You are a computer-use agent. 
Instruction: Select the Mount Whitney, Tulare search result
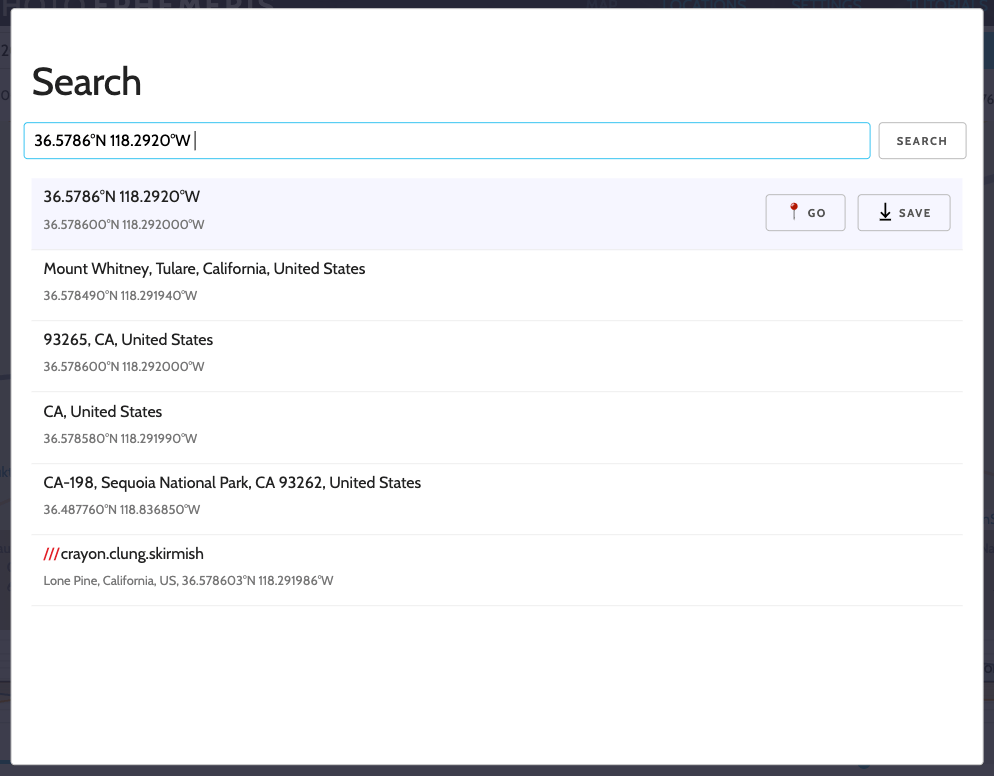(203, 268)
